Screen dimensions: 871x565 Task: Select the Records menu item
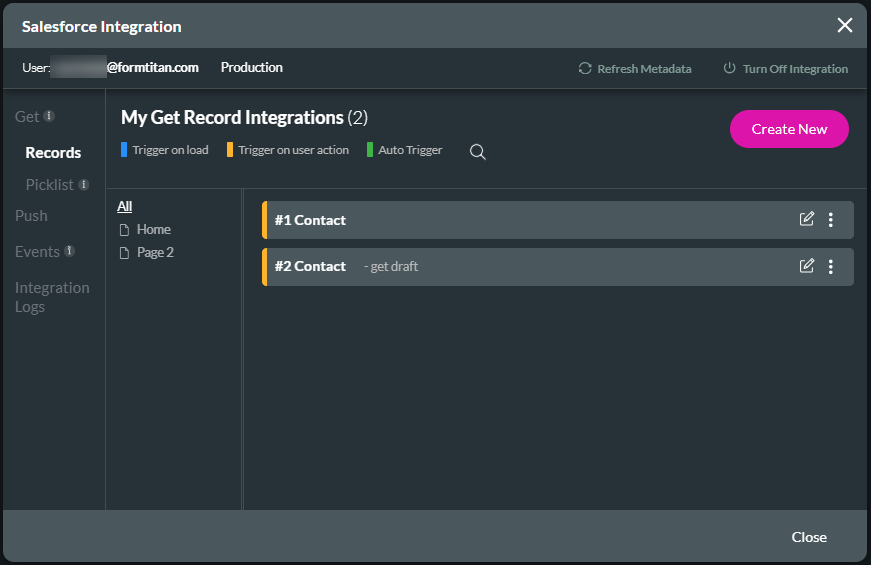[53, 153]
